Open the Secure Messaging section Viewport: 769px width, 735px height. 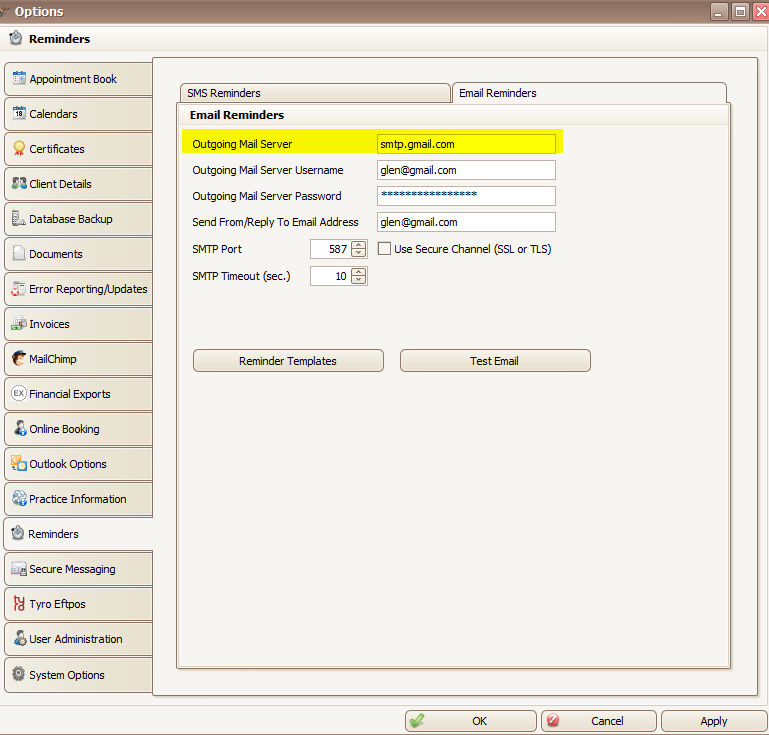click(78, 569)
